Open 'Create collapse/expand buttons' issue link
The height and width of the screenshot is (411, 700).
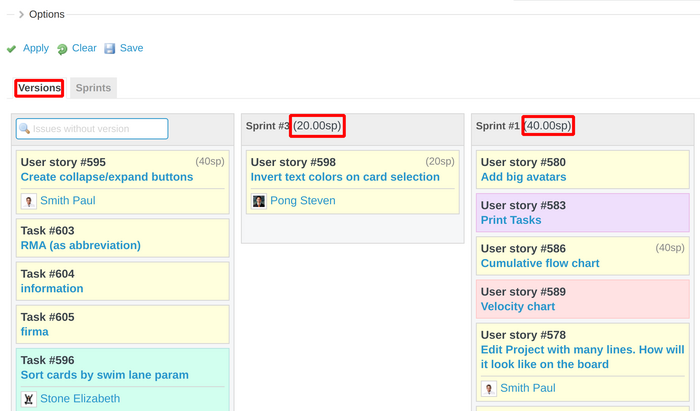(106, 177)
